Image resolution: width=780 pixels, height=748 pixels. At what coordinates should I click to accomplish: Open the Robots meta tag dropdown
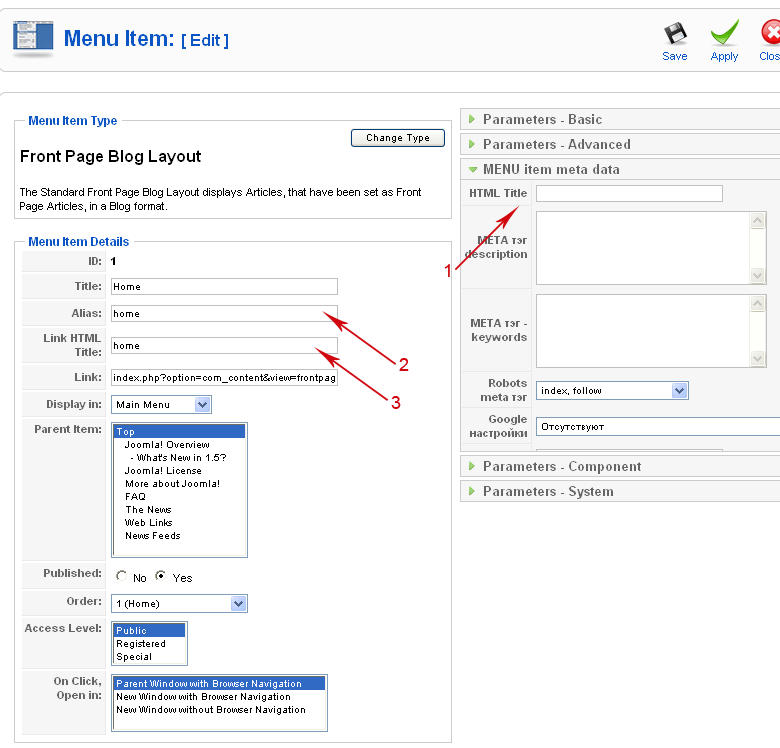tap(612, 390)
